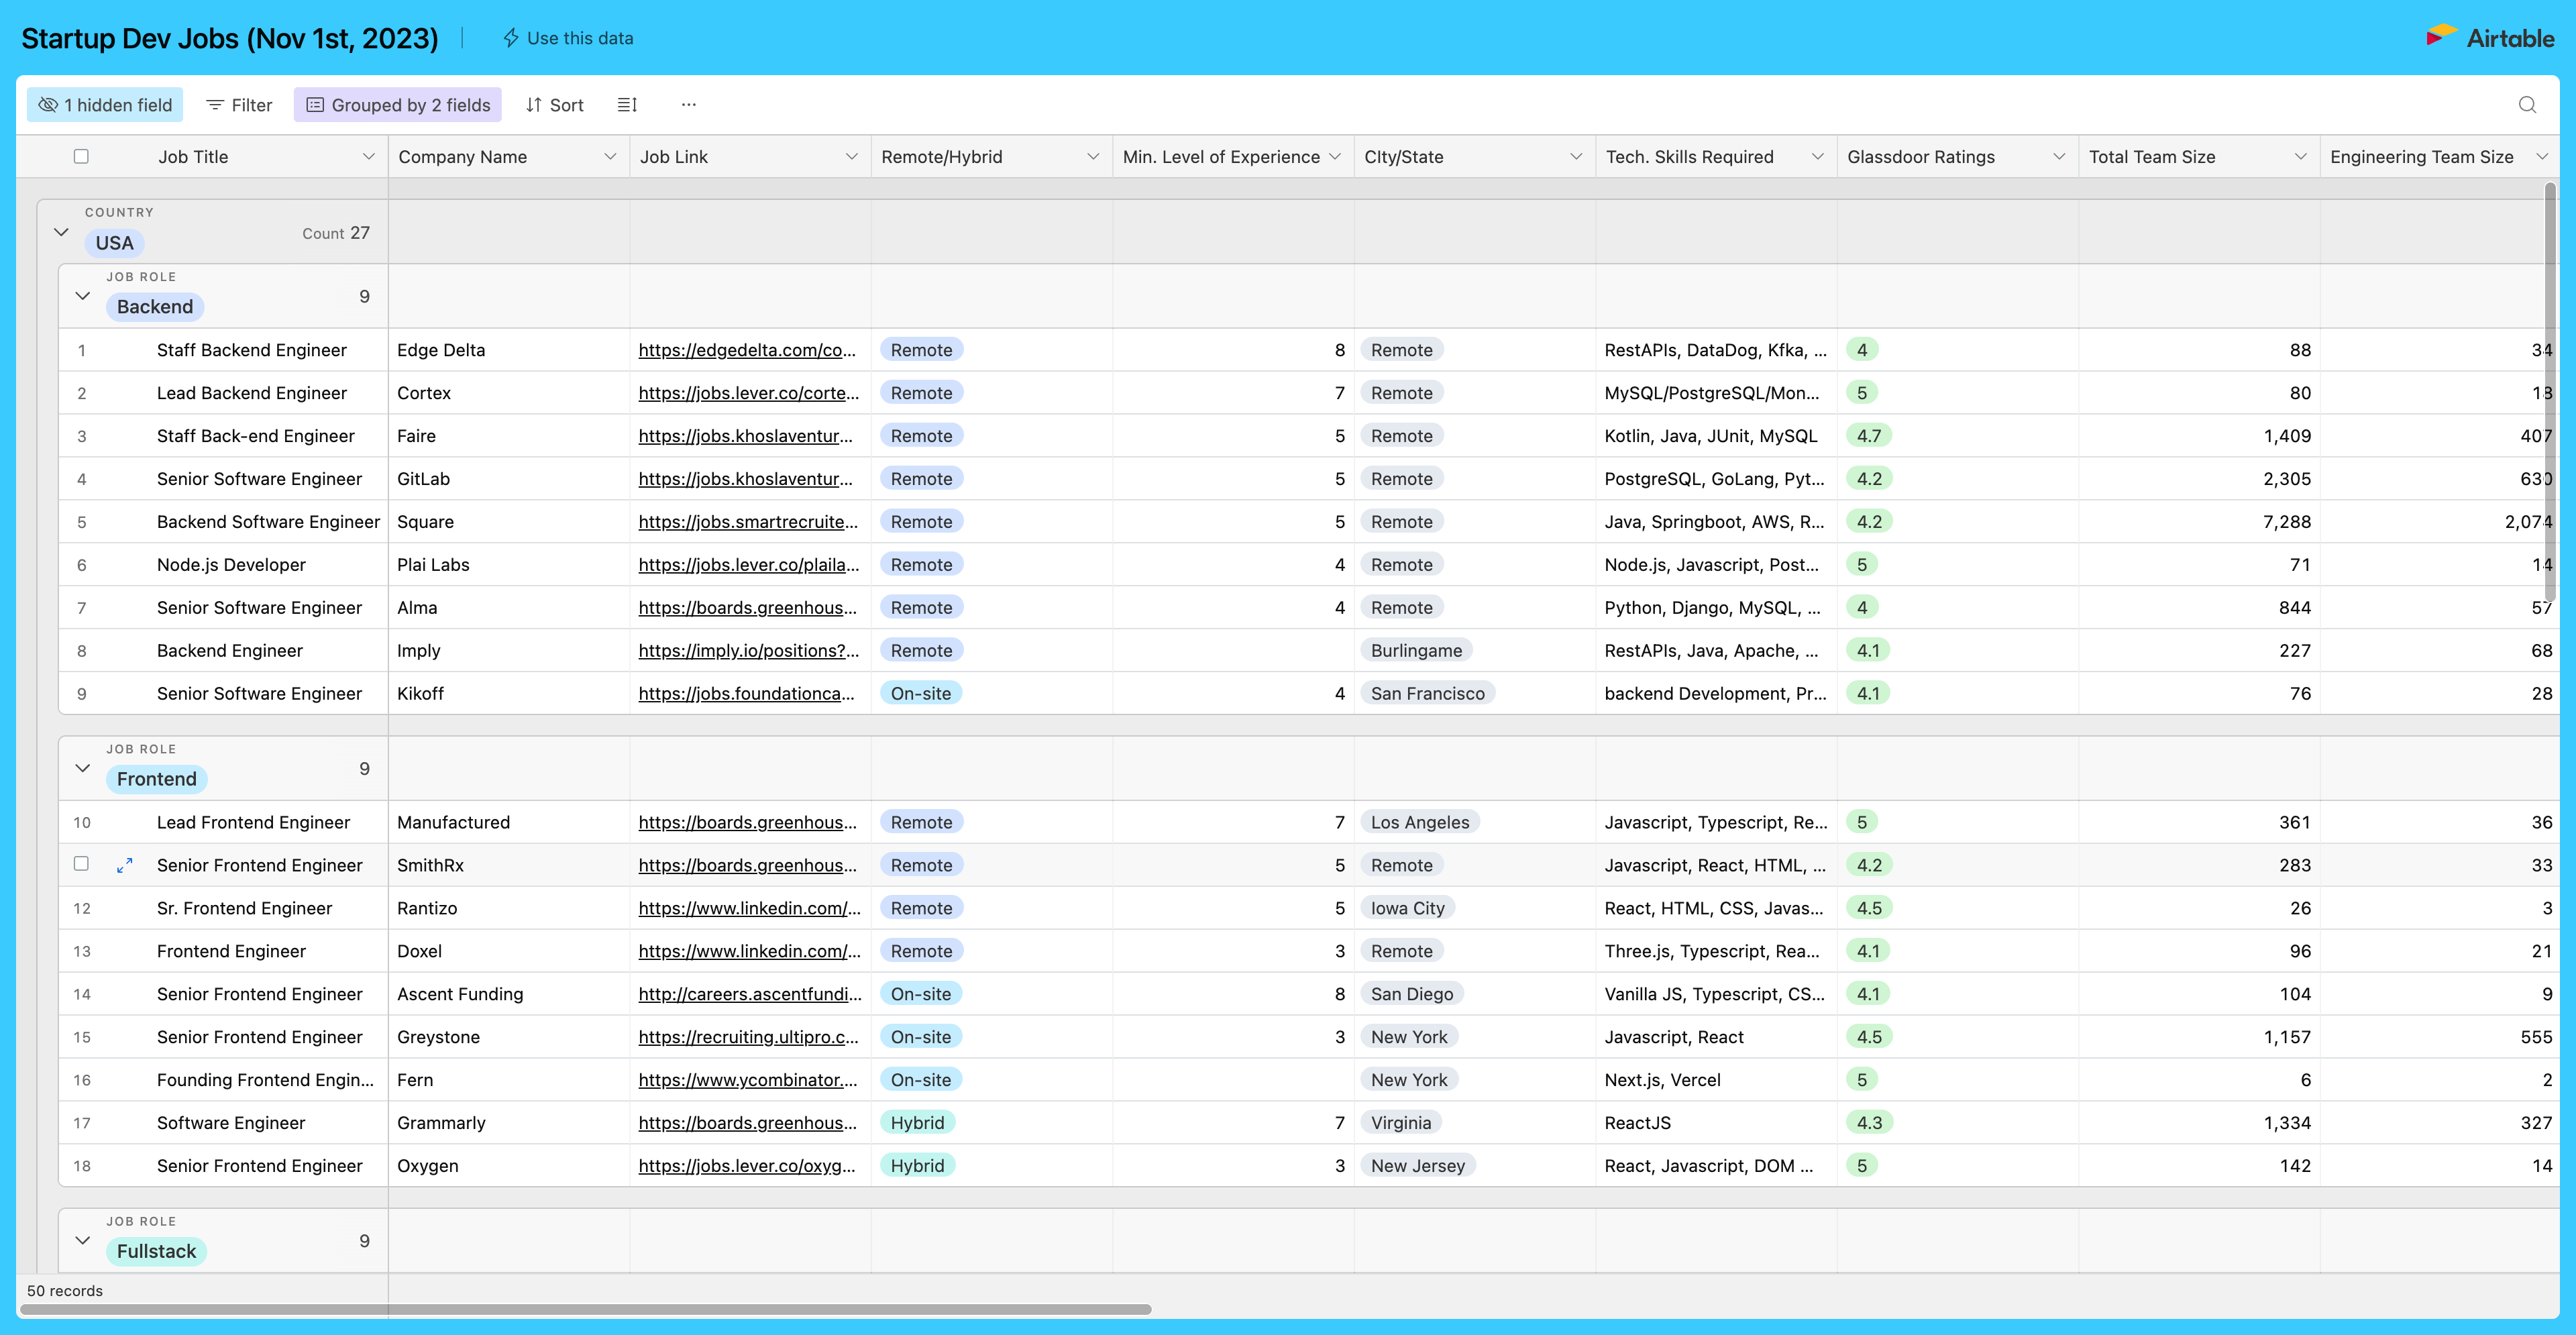
Task: Open the Engineering Team Size column dropdown
Action: pos(2542,157)
